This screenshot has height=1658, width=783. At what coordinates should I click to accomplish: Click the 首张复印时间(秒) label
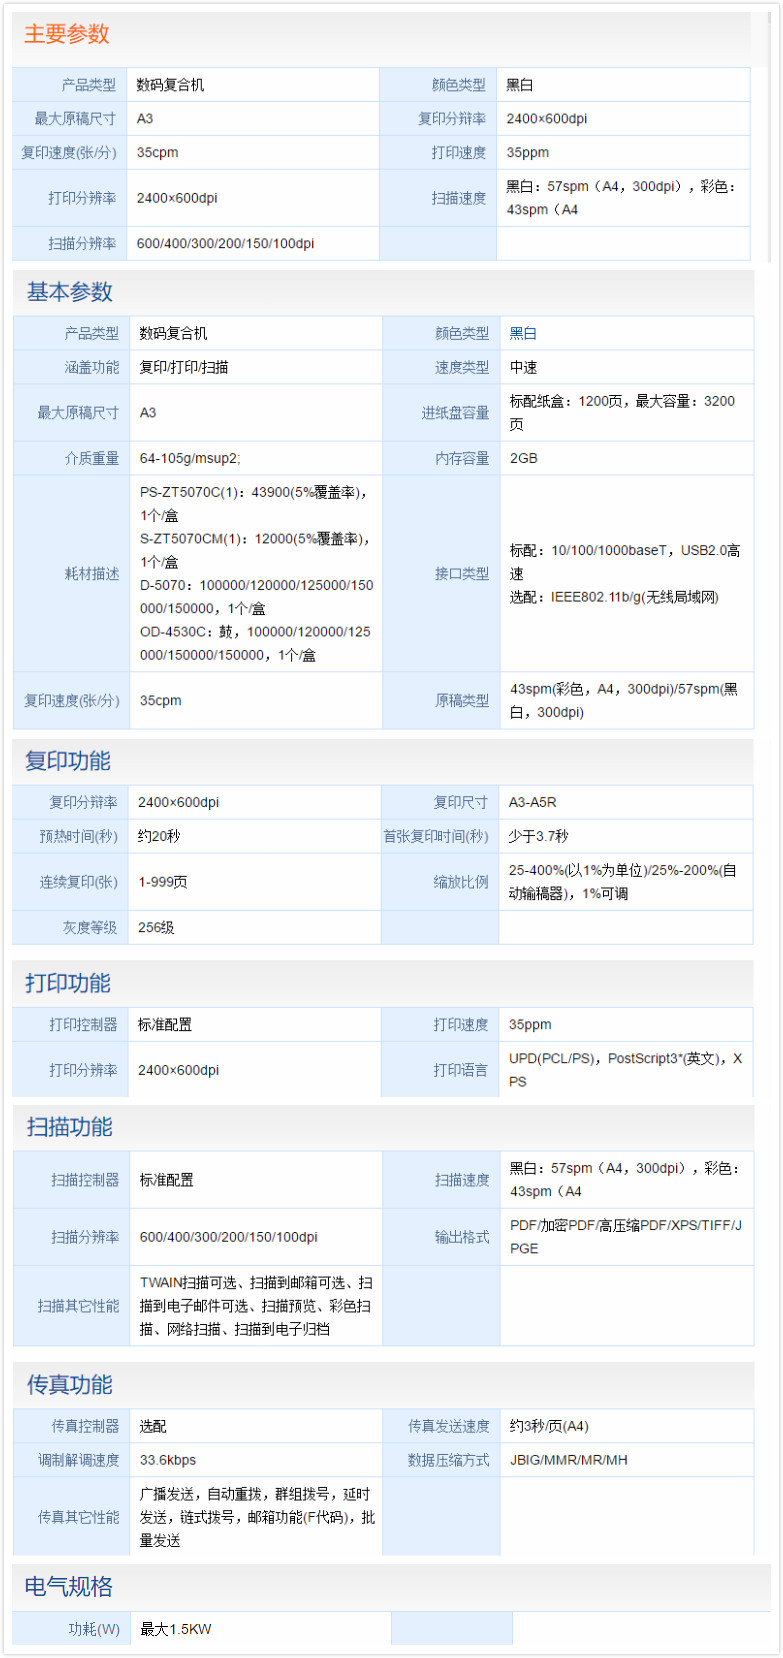pyautogui.click(x=436, y=836)
